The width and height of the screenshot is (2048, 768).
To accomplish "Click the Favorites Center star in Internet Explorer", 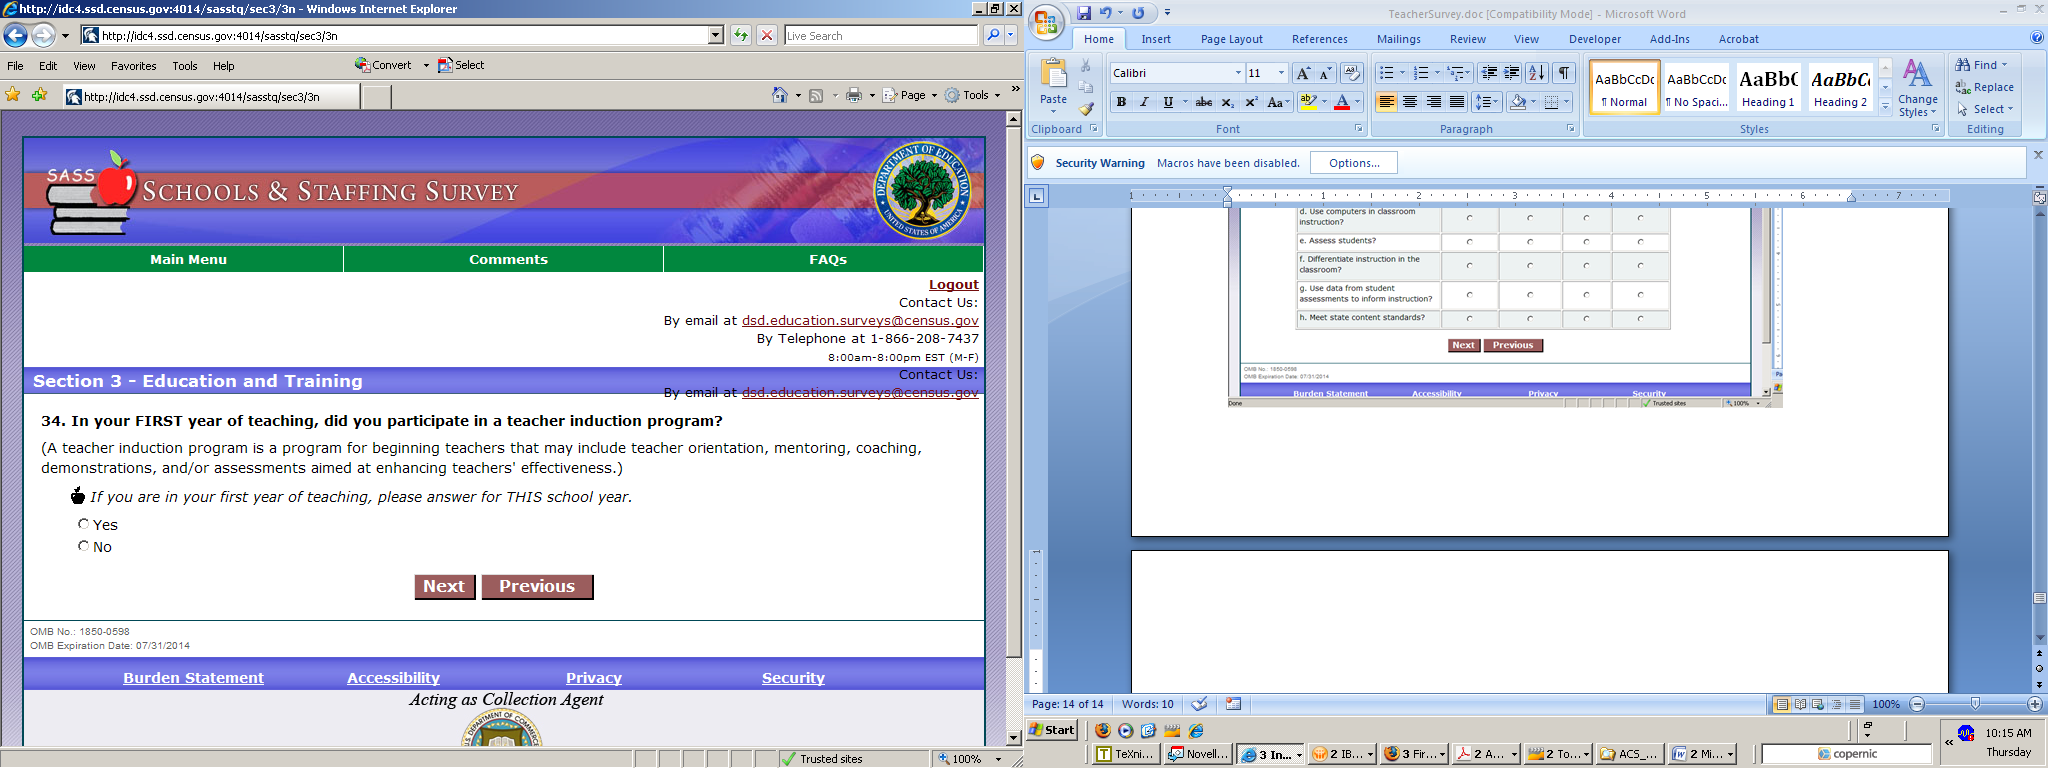I will [13, 95].
